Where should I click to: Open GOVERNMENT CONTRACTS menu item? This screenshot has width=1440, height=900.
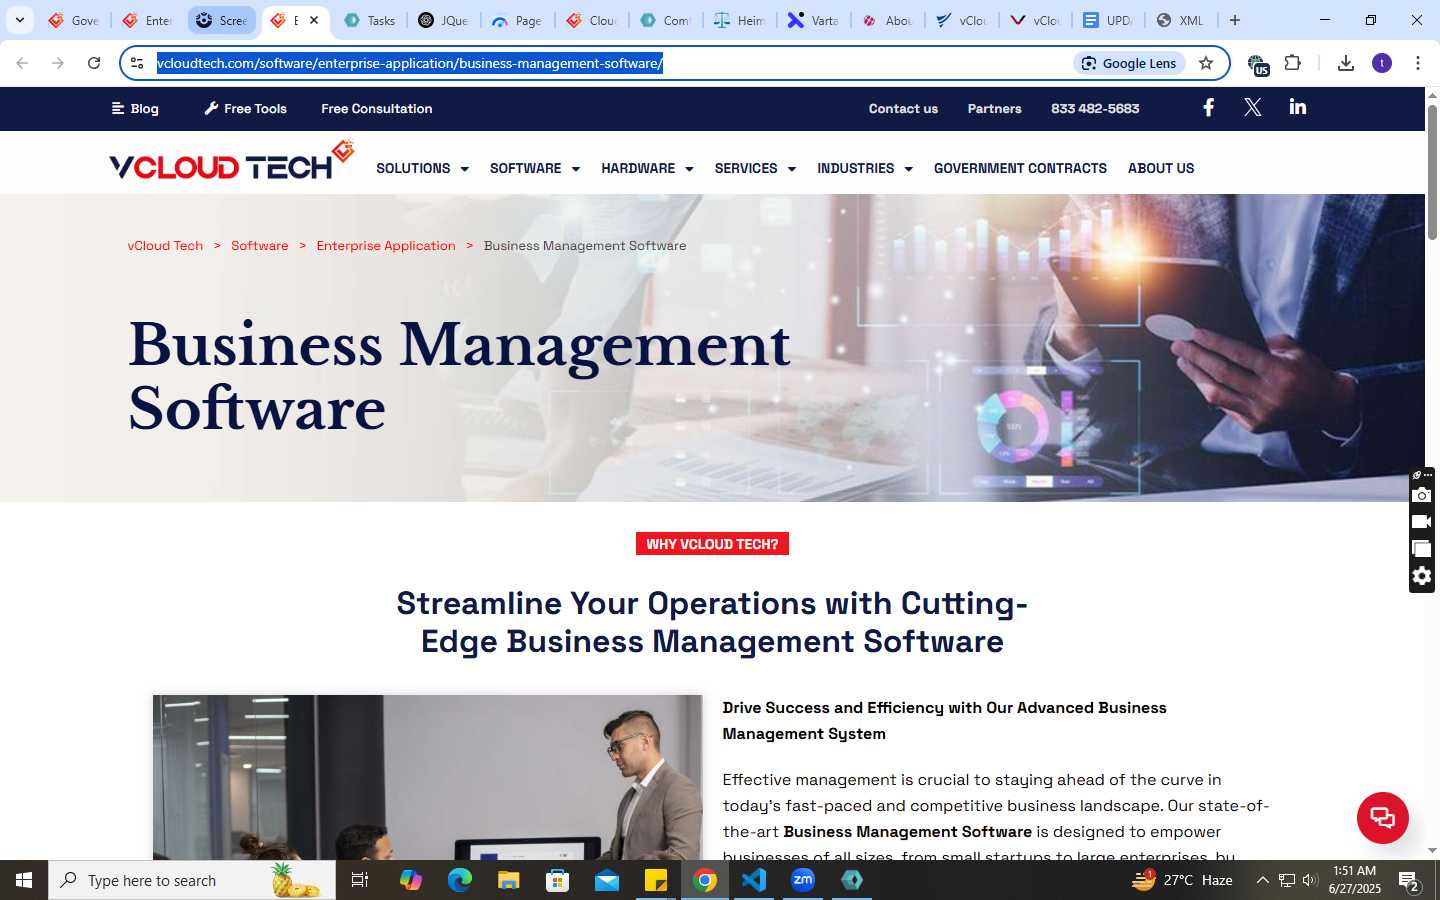pyautogui.click(x=1020, y=168)
